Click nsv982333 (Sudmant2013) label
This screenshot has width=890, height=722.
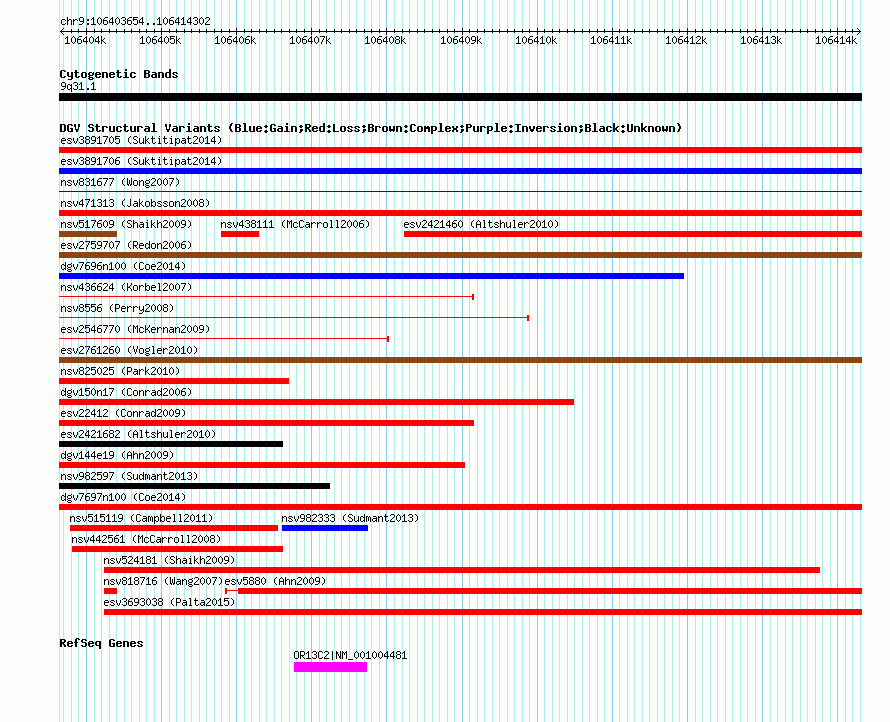coord(350,518)
